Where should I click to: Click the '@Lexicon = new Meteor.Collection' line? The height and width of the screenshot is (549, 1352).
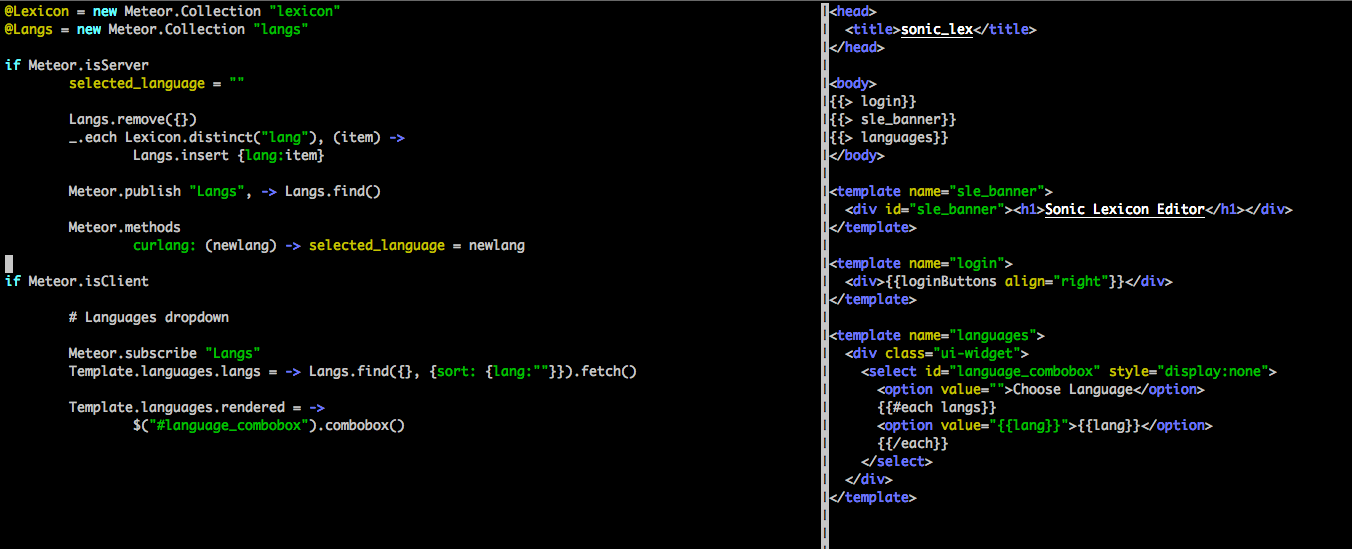[x=172, y=11]
